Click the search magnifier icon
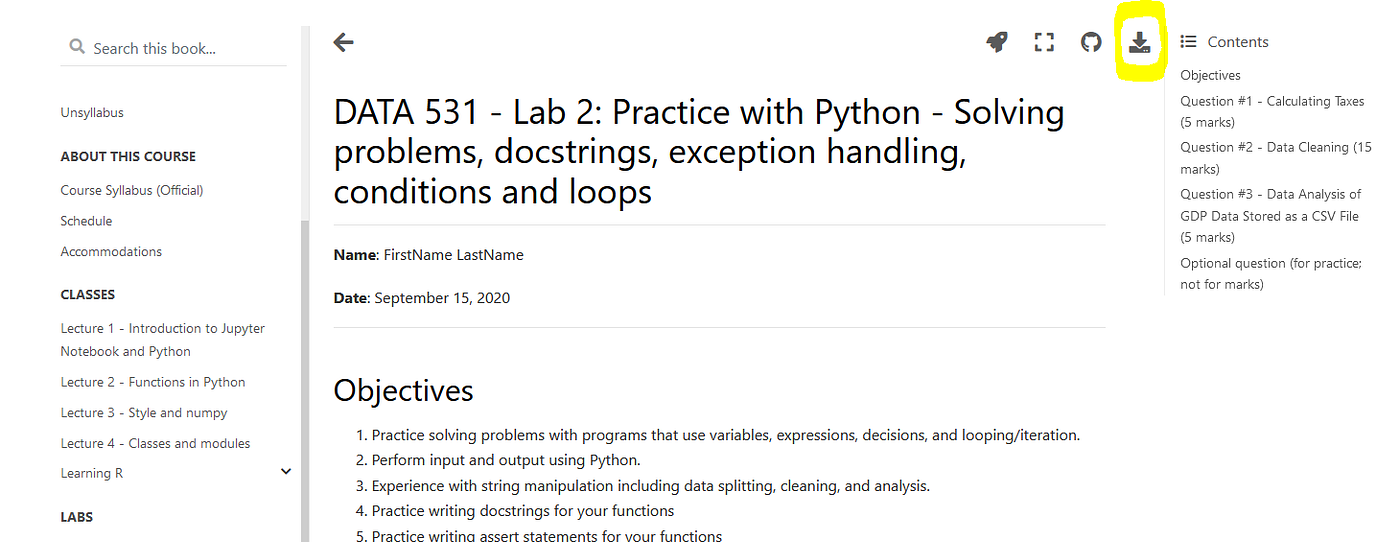This screenshot has height=542, width=1400. coord(77,47)
